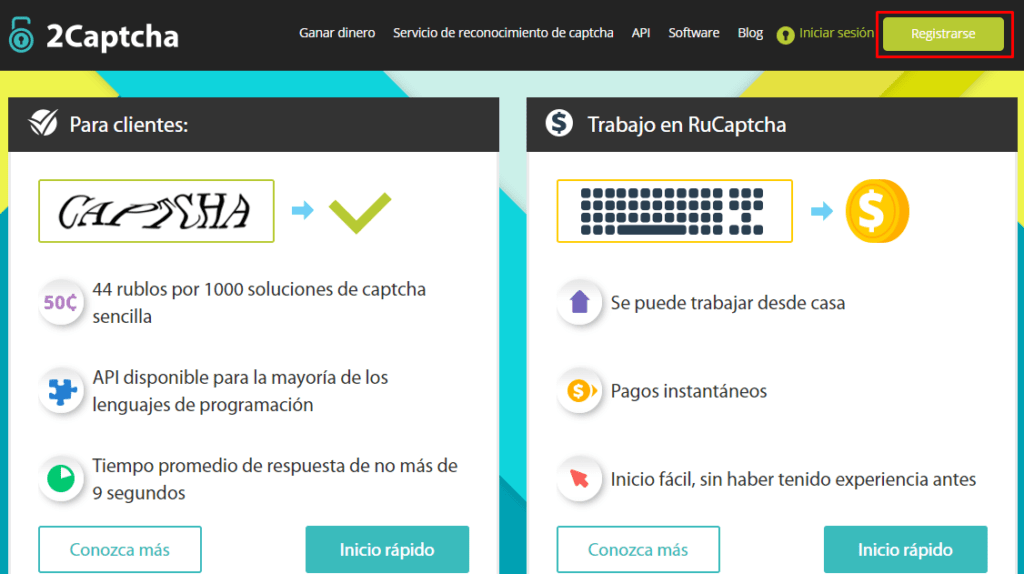Click the 50¢ price icon
Image resolution: width=1024 pixels, height=574 pixels.
pos(61,302)
